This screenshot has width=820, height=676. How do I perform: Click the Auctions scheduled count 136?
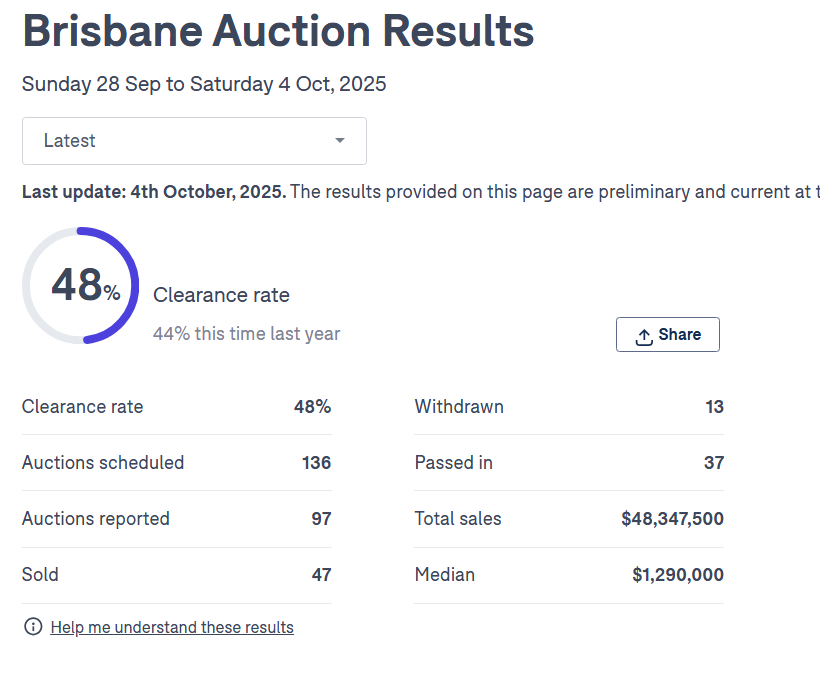pyautogui.click(x=316, y=463)
